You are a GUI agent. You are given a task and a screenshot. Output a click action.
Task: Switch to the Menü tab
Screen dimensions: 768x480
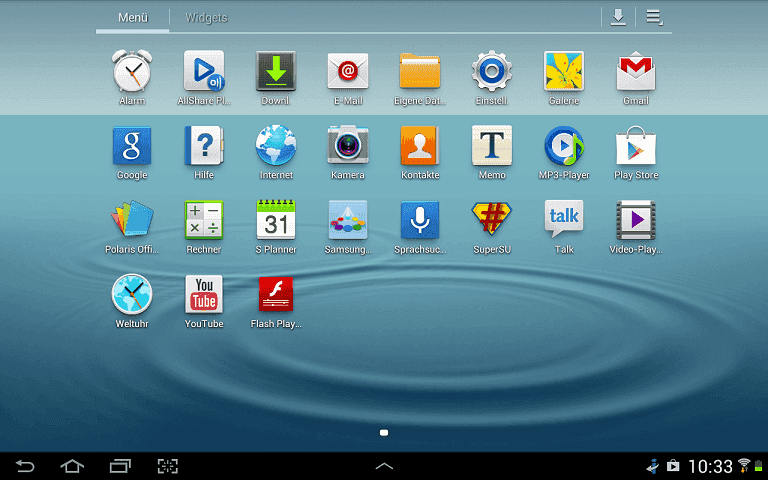pos(133,18)
